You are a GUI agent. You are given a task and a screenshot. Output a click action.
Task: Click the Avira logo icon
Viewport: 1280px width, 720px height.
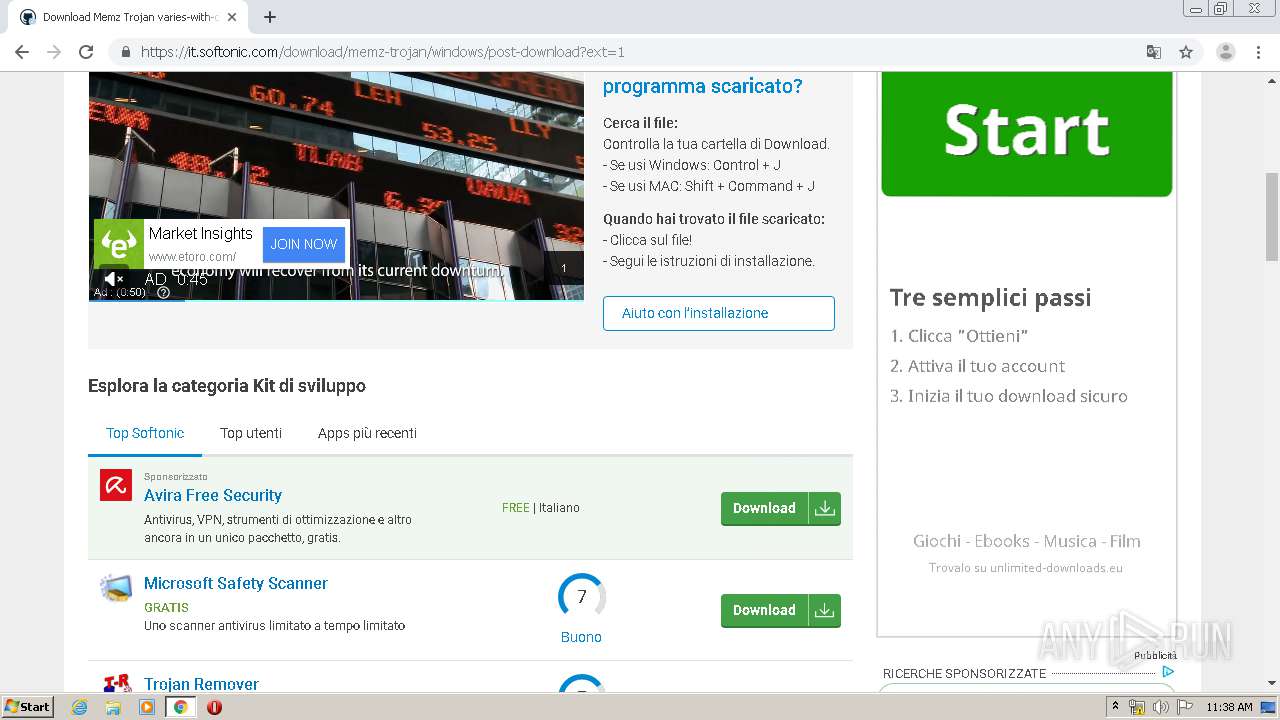[116, 485]
